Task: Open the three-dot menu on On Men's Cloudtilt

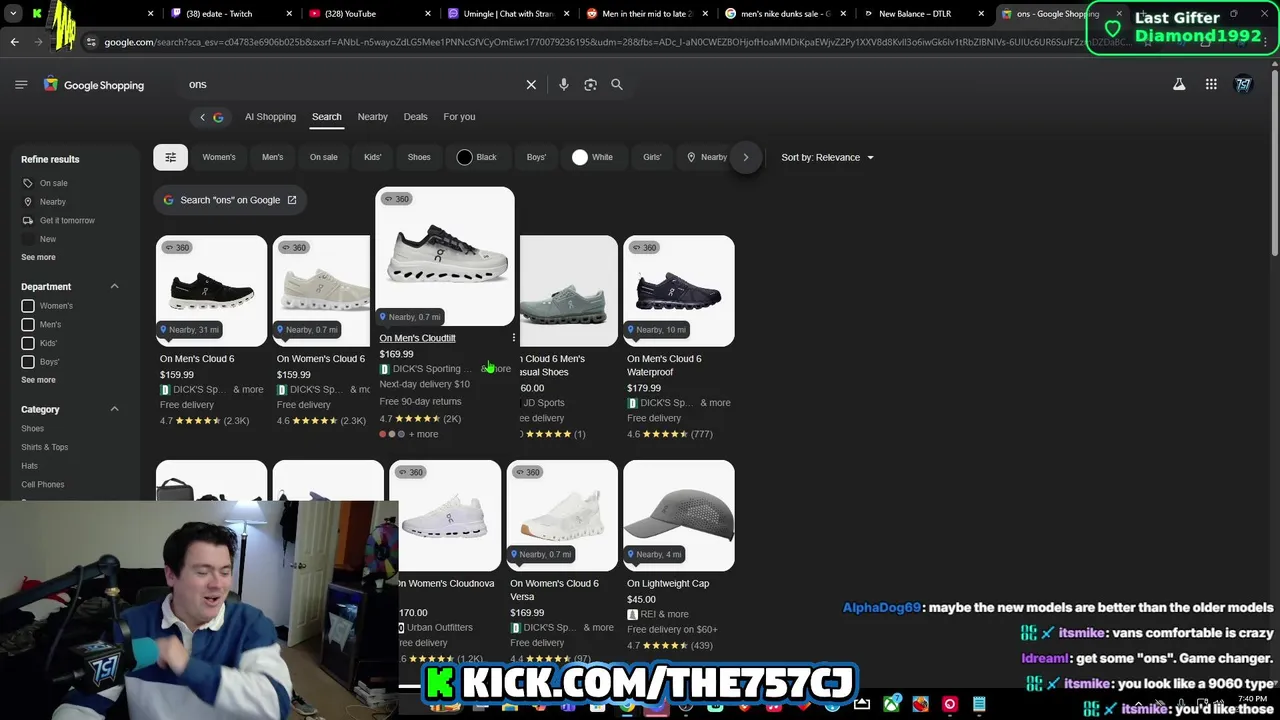Action: click(514, 338)
